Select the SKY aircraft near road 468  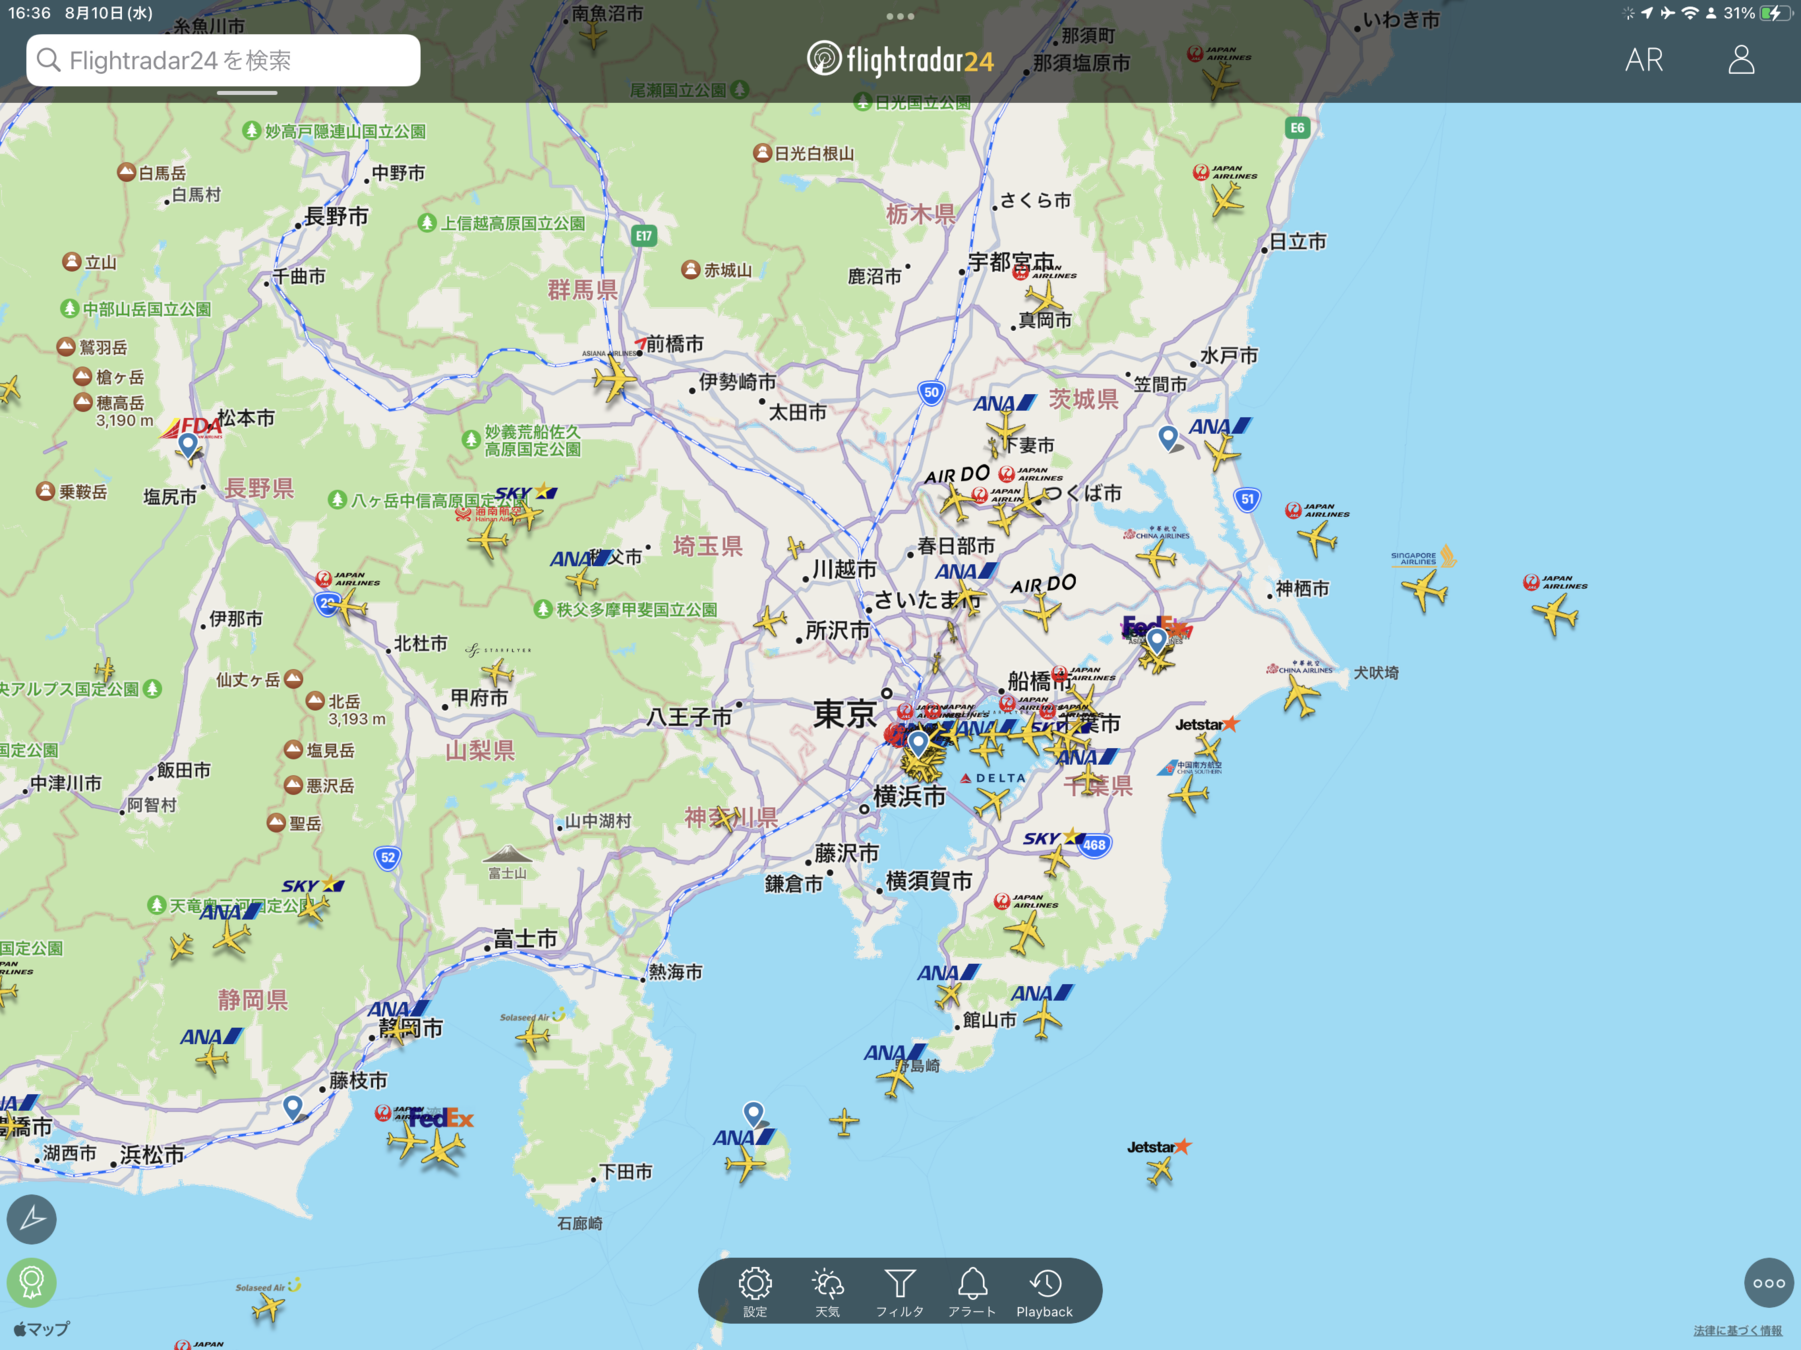click(1055, 862)
